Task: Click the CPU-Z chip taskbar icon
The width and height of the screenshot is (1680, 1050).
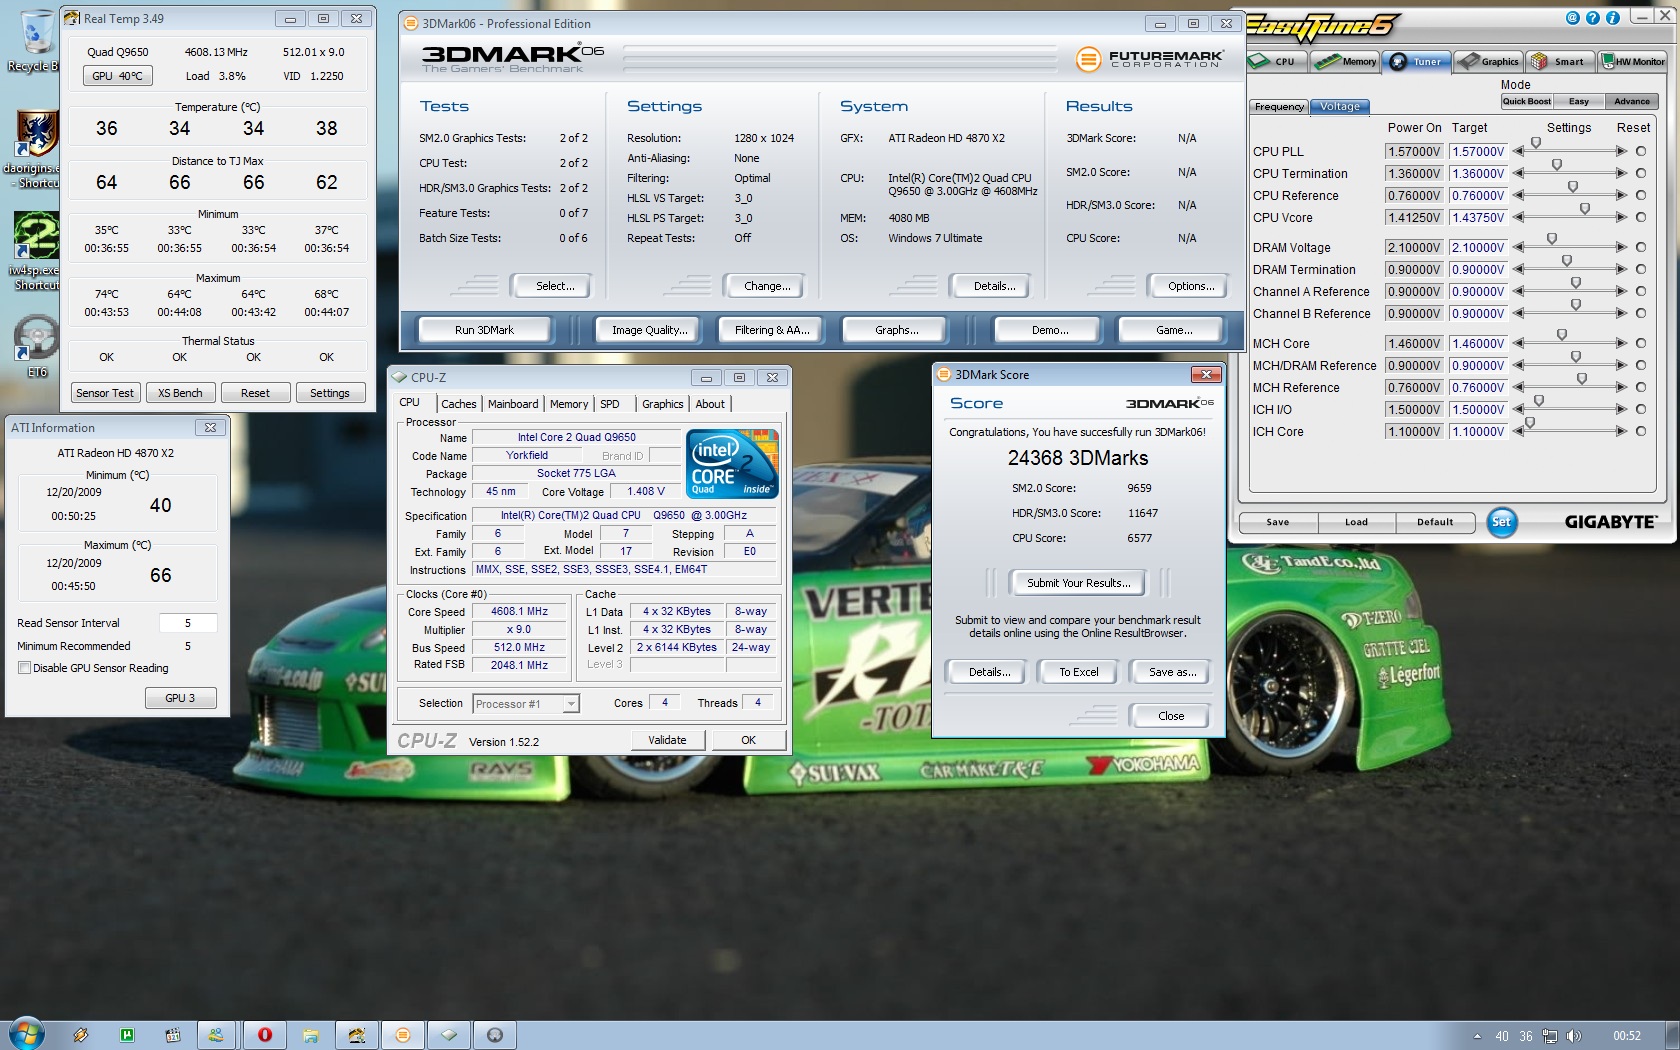Action: click(449, 1035)
